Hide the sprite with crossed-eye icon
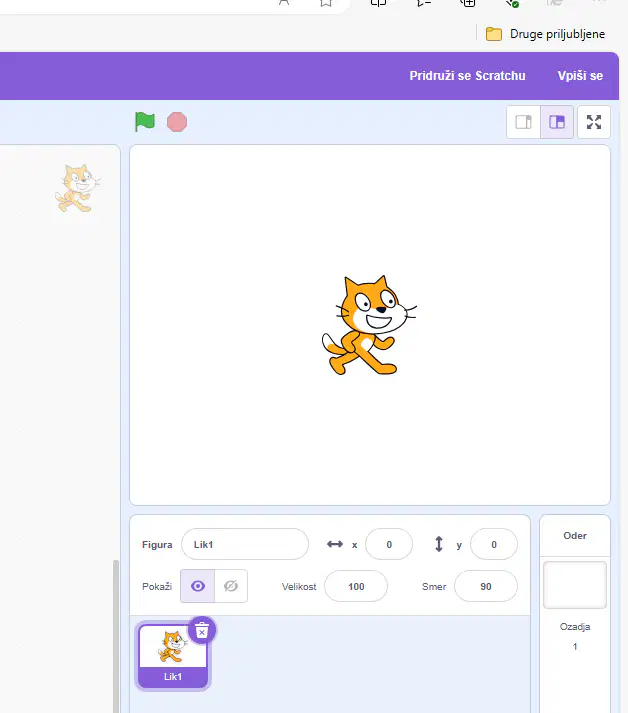The width and height of the screenshot is (628, 713). tap(231, 586)
